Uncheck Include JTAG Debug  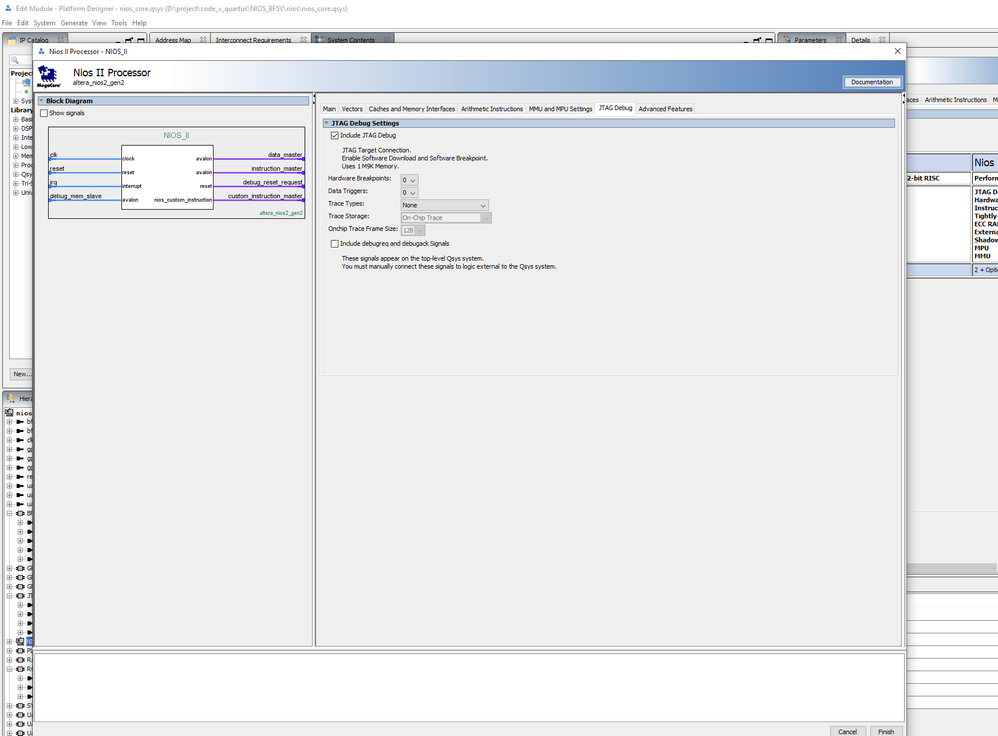tap(335, 136)
